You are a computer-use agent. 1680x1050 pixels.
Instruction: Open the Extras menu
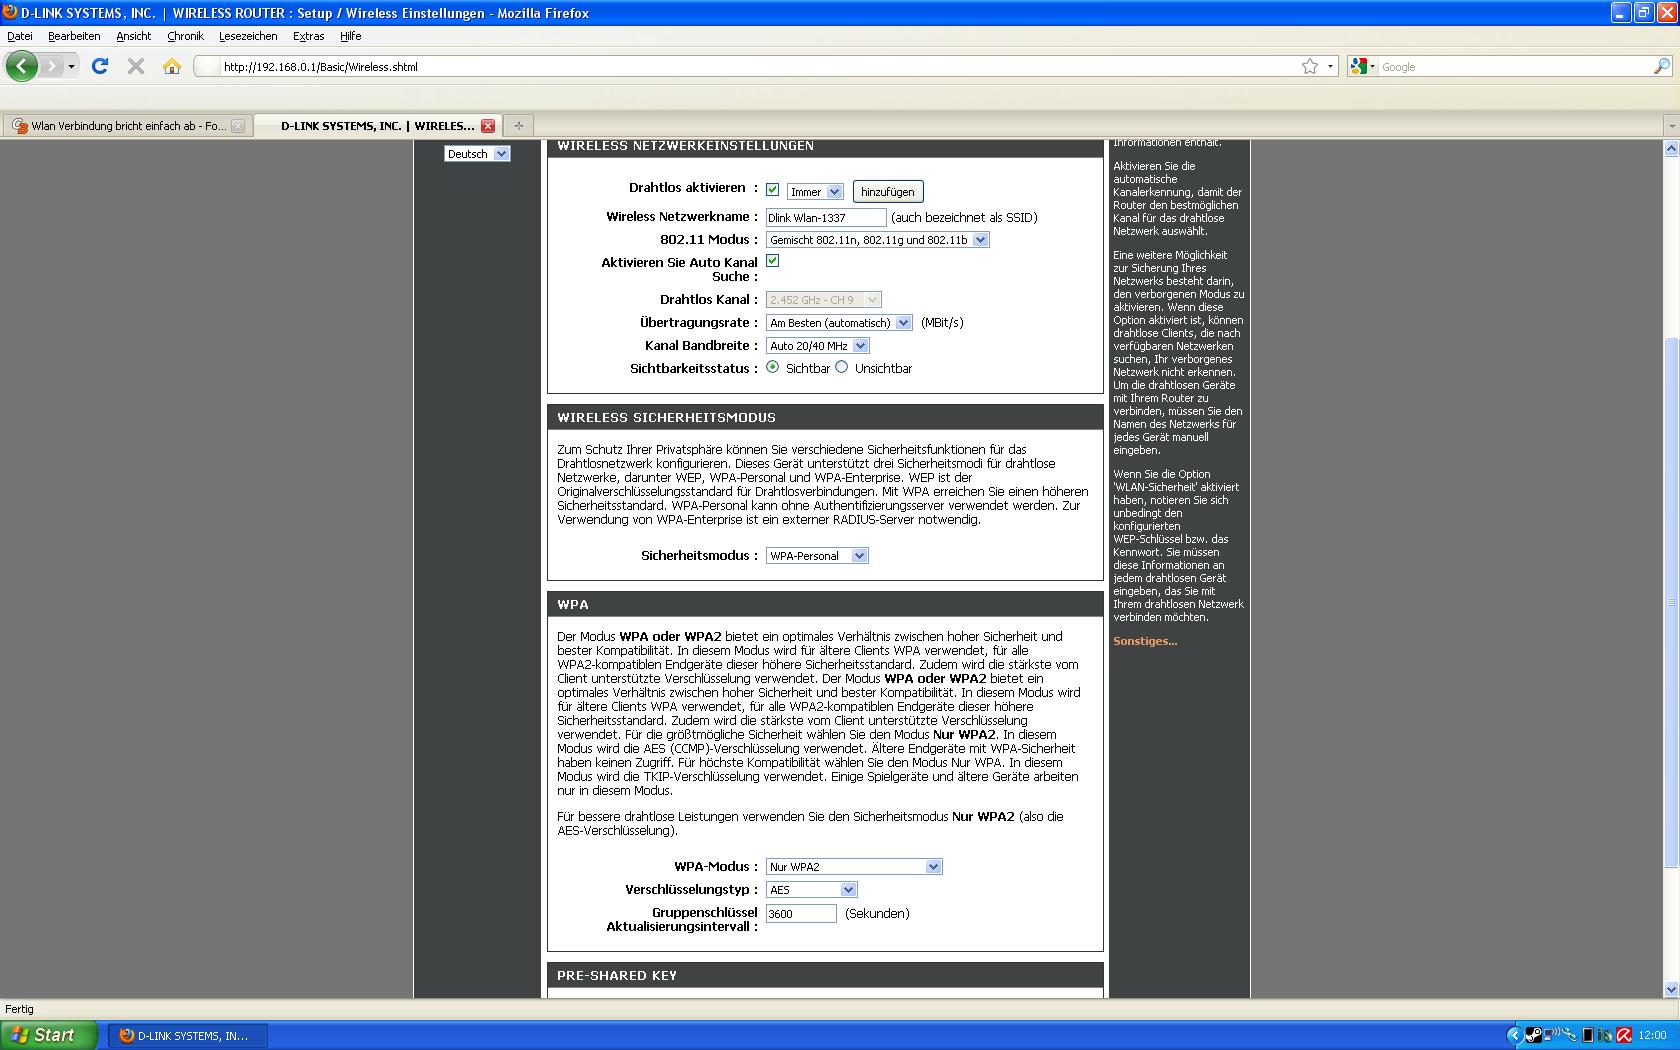tap(308, 36)
